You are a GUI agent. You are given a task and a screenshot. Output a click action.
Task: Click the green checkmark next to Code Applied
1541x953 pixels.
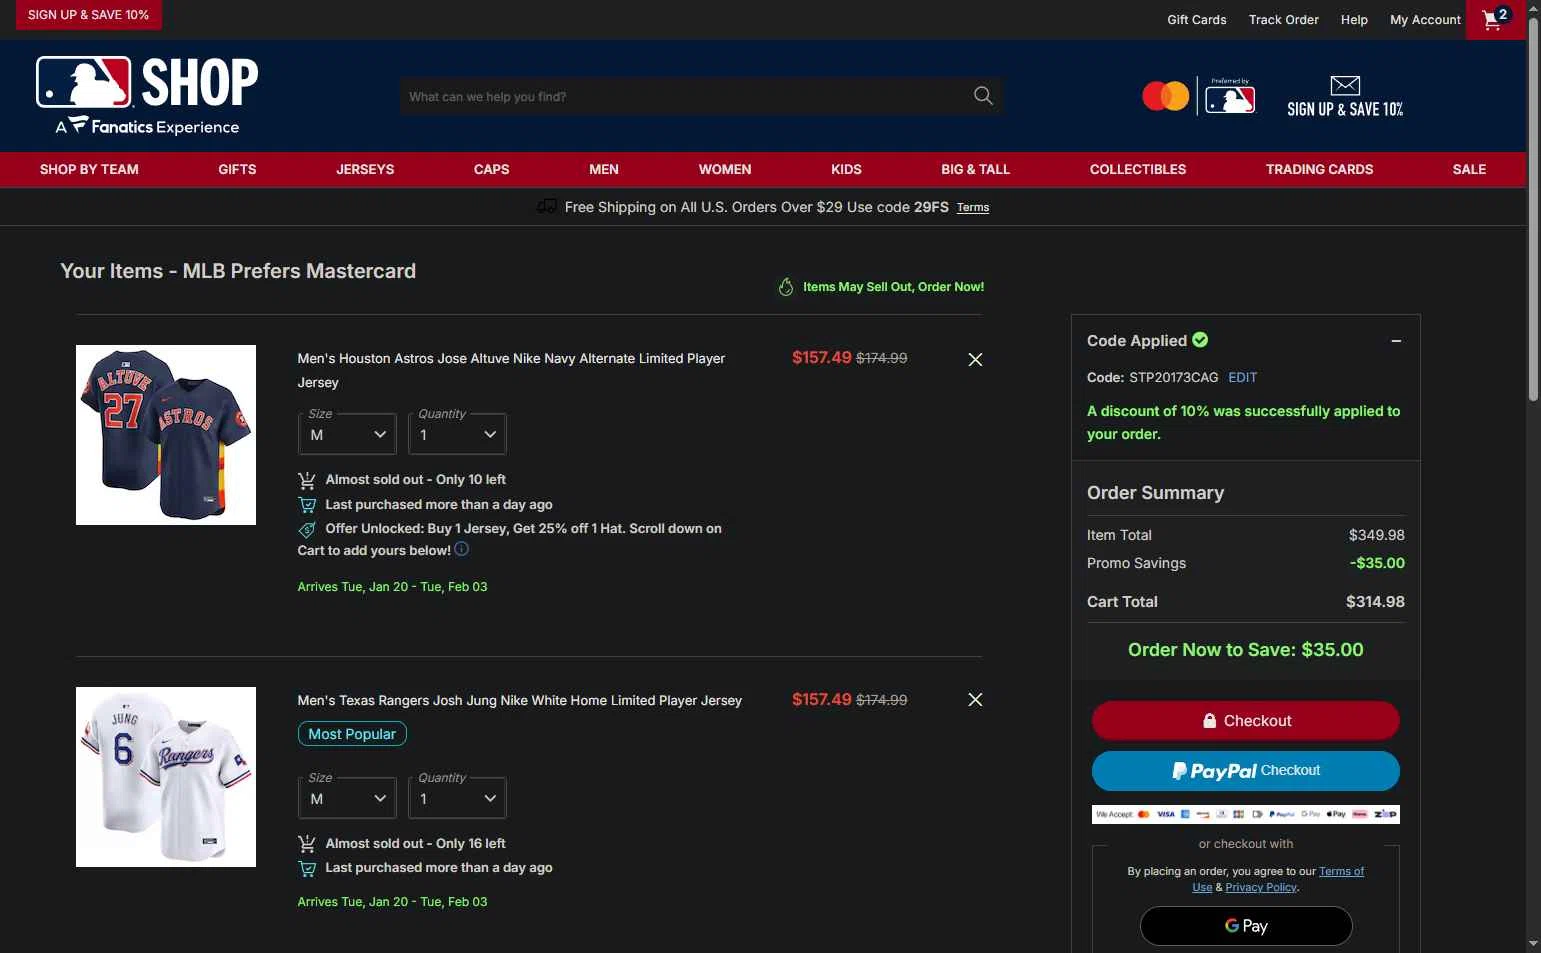[x=1200, y=340]
